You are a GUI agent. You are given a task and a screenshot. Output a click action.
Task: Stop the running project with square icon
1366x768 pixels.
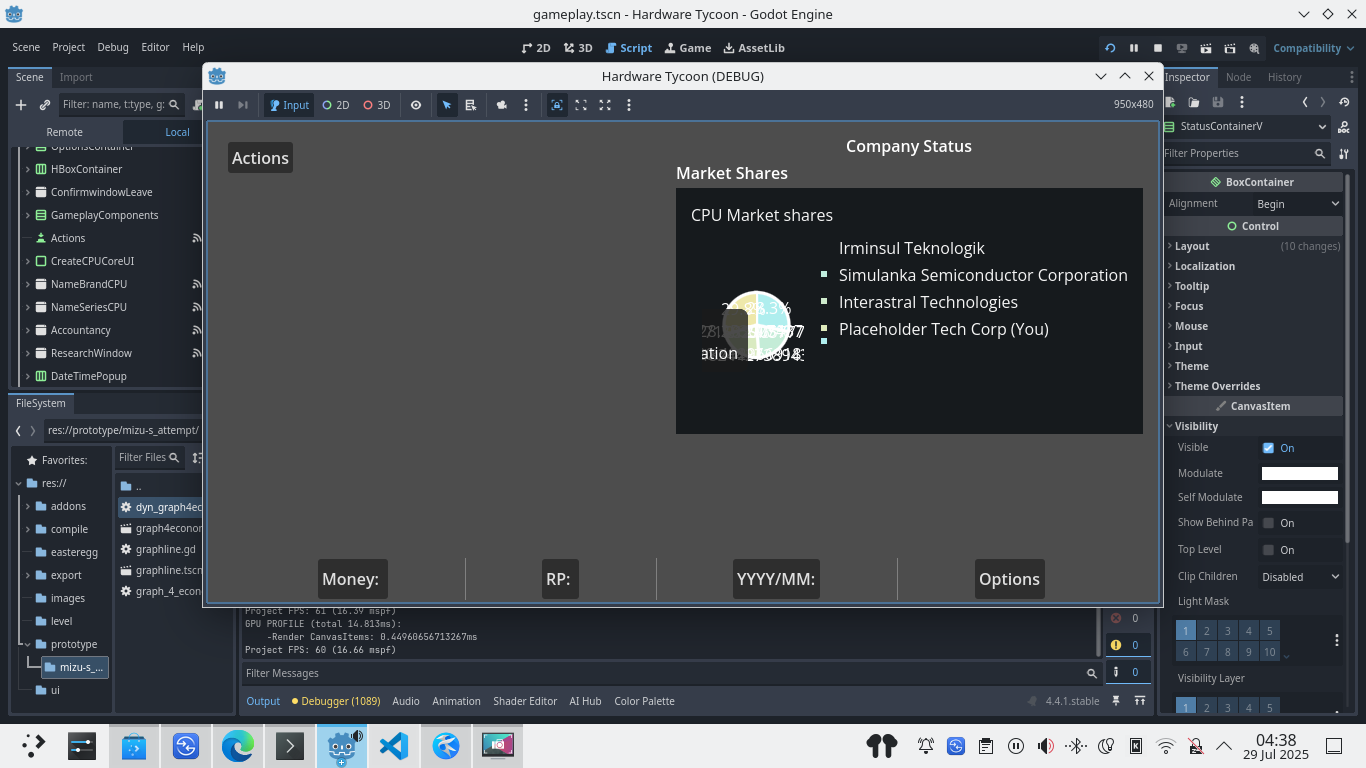(1158, 48)
